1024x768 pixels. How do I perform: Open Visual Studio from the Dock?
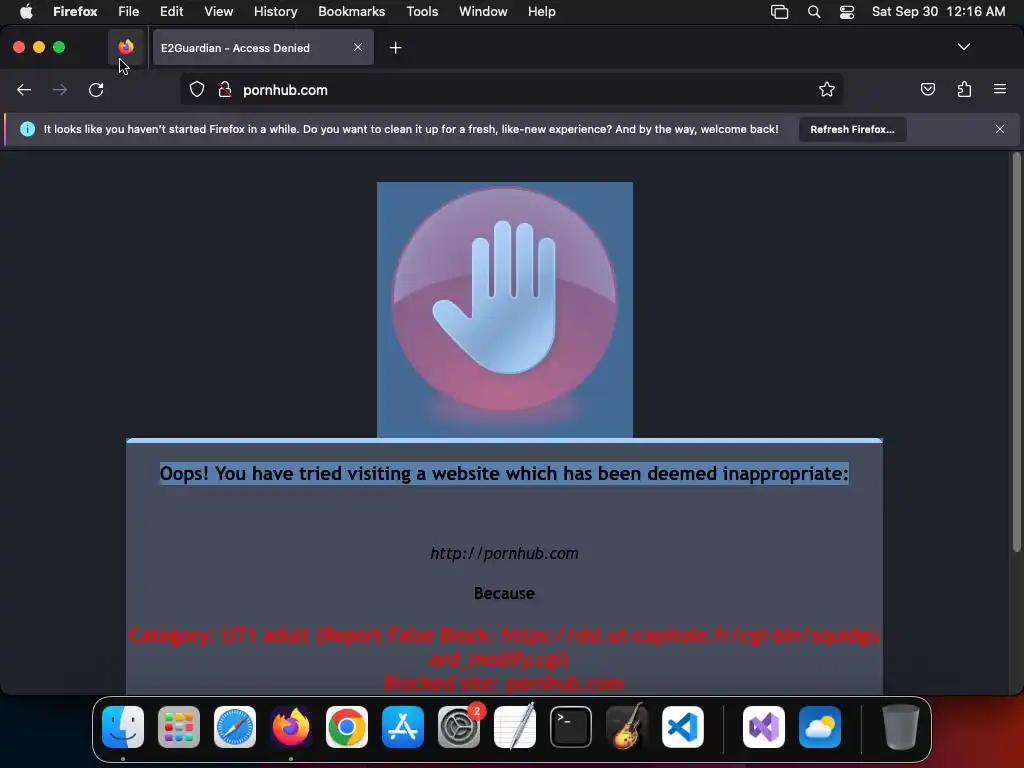click(764, 727)
